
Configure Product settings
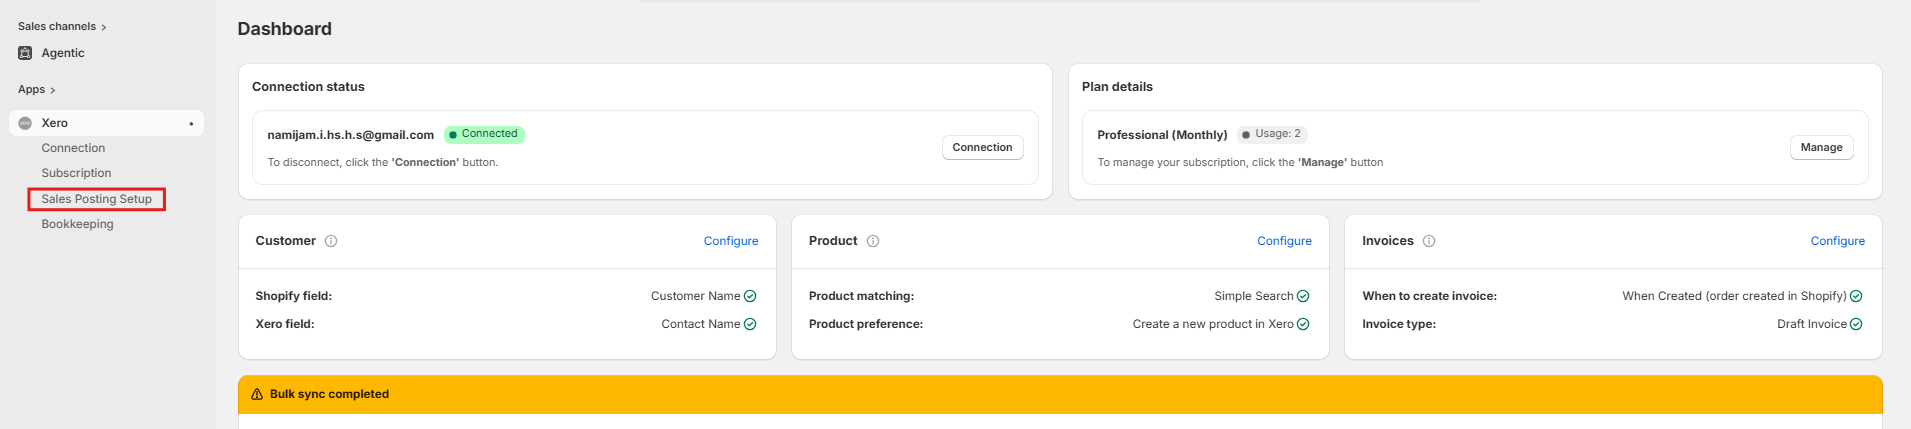click(x=1284, y=241)
